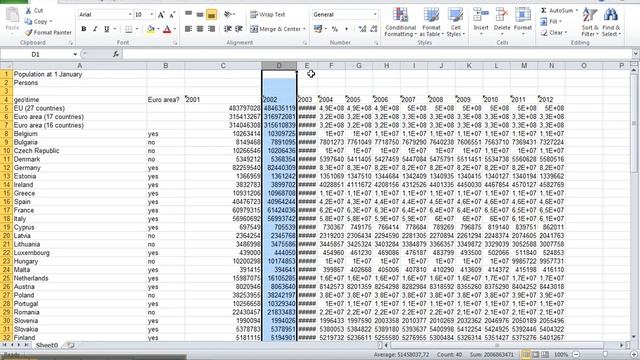This screenshot has height=360, width=640.
Task: Click cell 'Euro area?'
Action: [165, 100]
